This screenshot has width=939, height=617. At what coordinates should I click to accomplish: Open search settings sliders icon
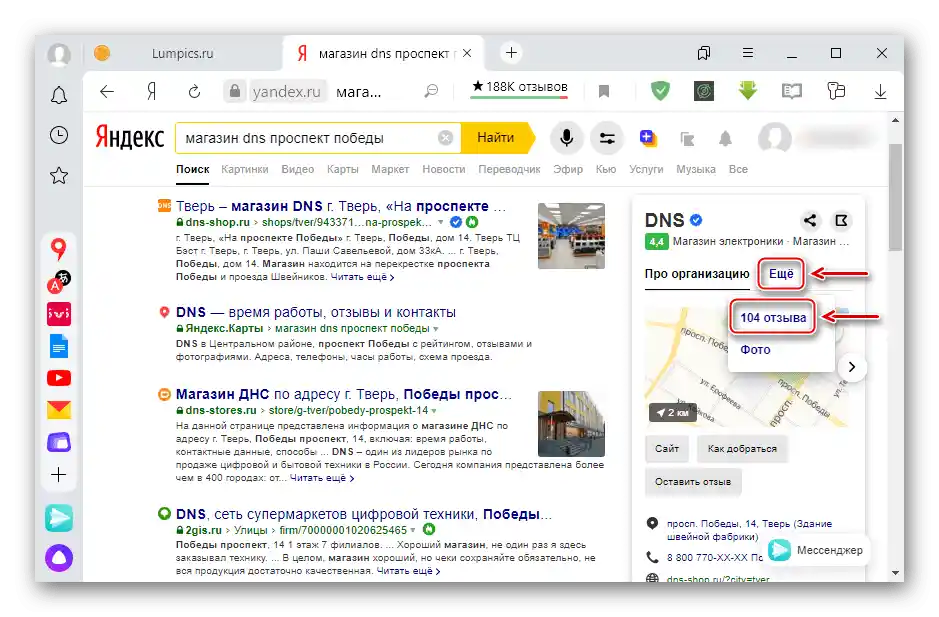point(607,138)
